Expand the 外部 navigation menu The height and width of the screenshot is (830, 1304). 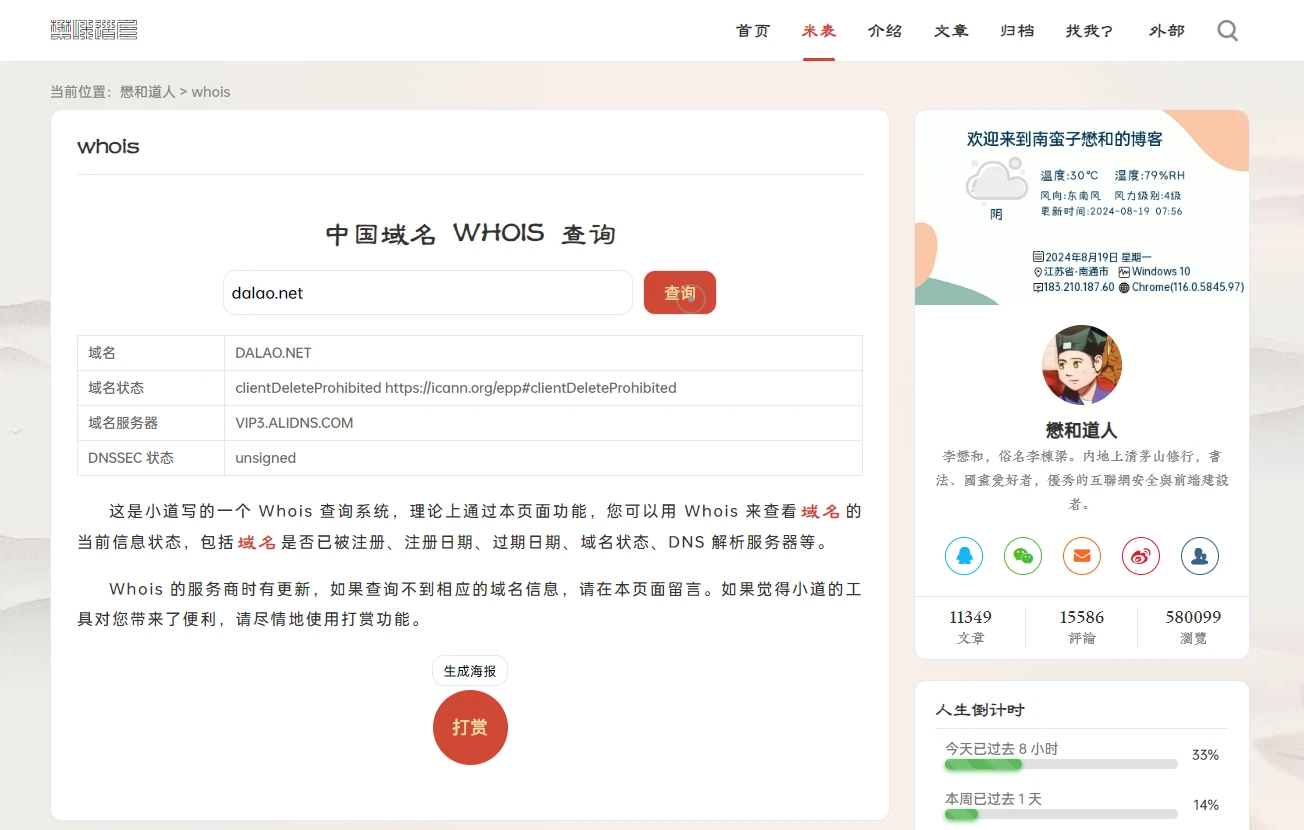pos(1166,31)
